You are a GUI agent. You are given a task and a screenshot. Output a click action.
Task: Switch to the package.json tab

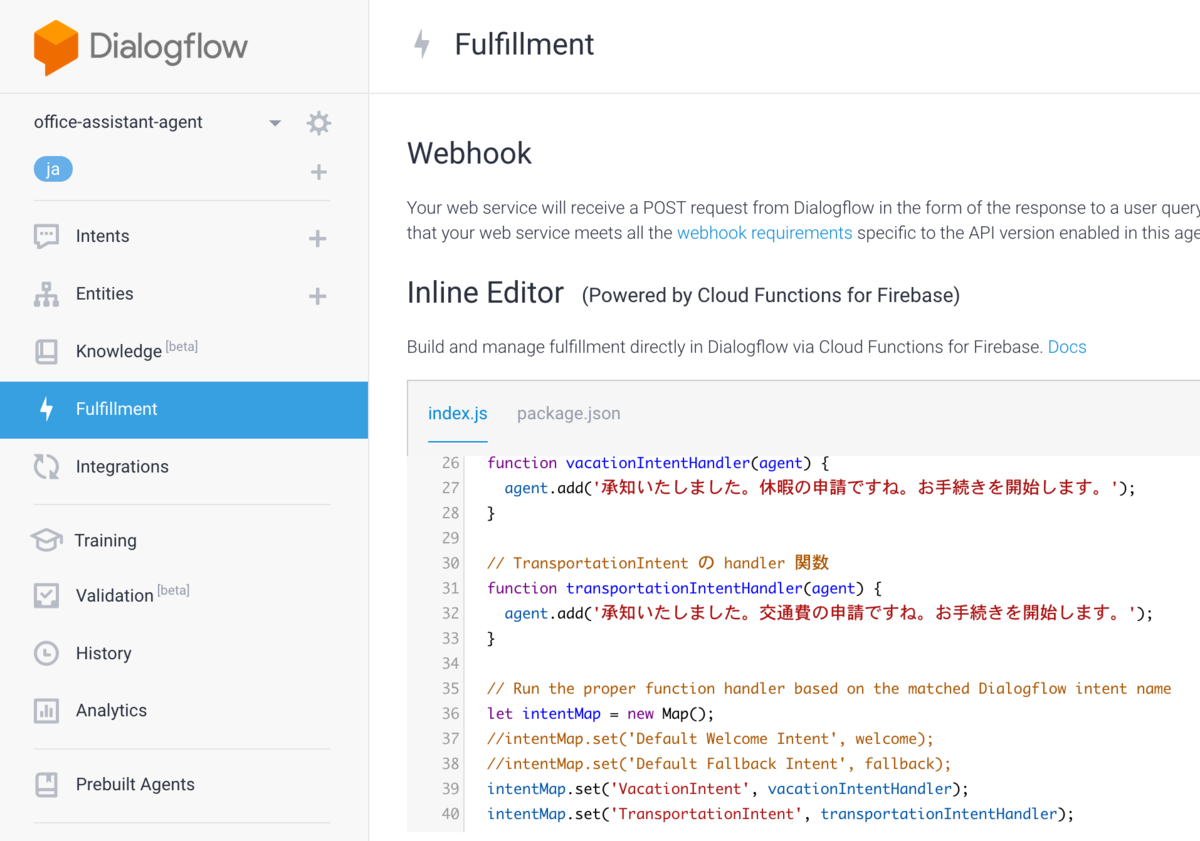coord(568,413)
